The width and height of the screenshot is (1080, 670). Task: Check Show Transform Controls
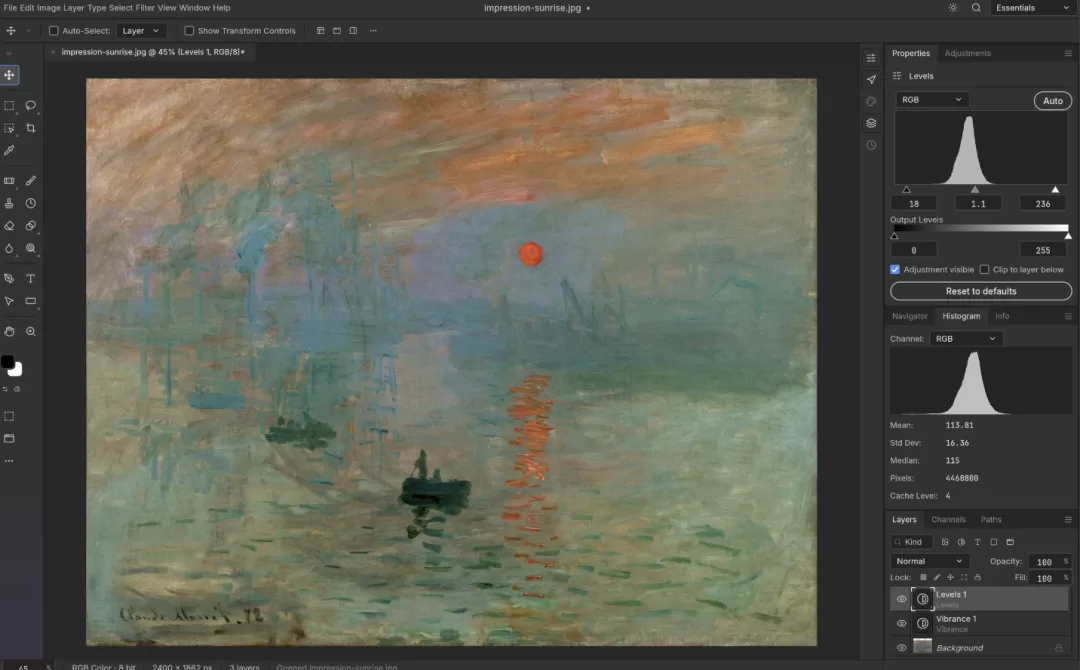click(x=189, y=30)
